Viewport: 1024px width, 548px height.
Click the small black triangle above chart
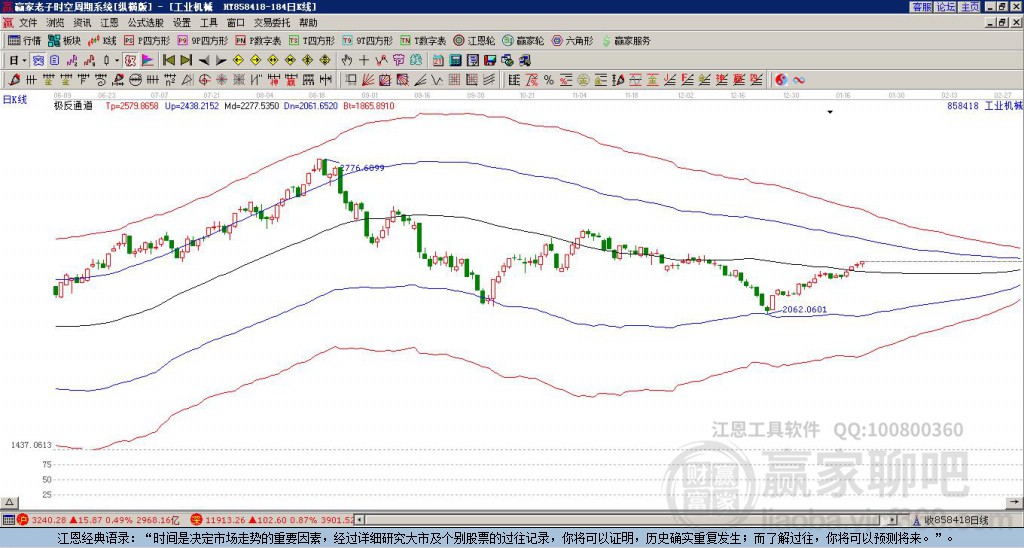(x=830, y=112)
